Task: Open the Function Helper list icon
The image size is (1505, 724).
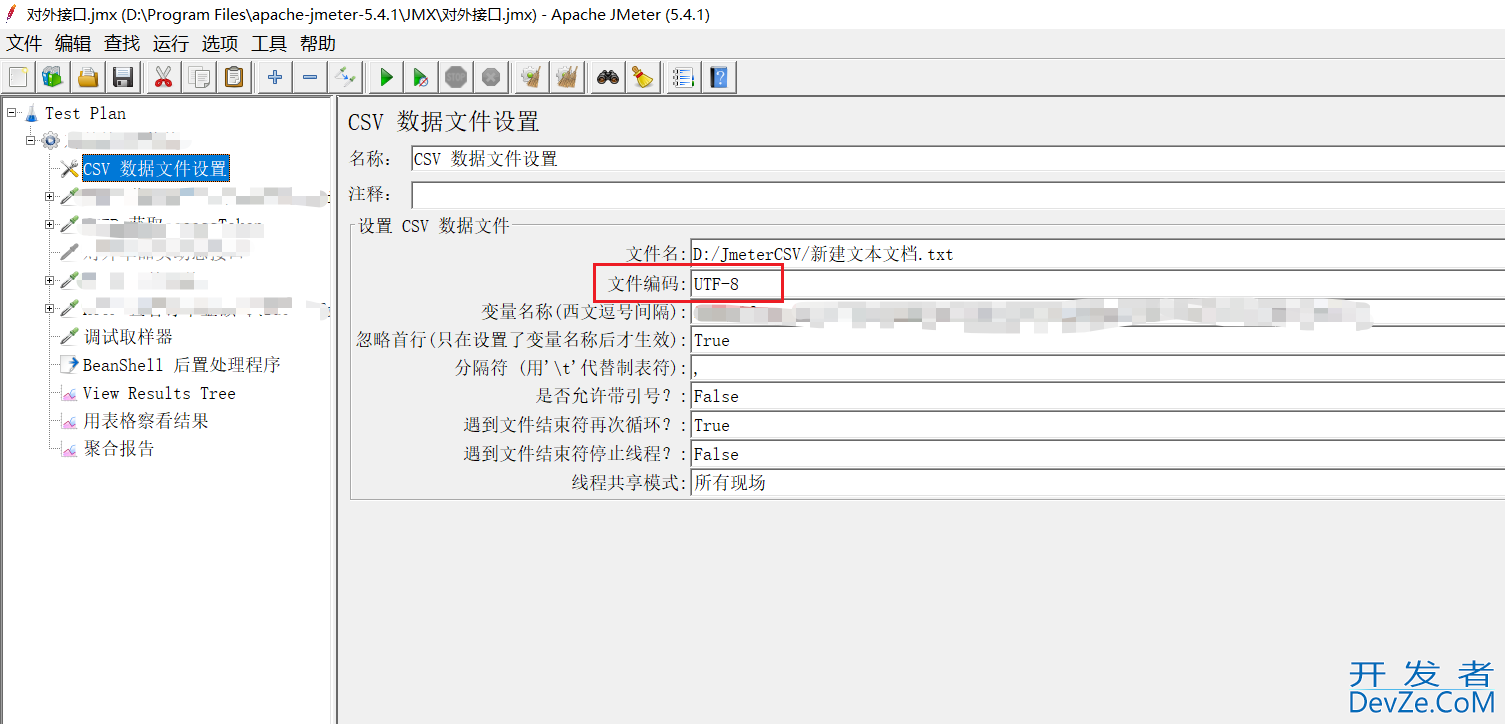Action: point(684,76)
